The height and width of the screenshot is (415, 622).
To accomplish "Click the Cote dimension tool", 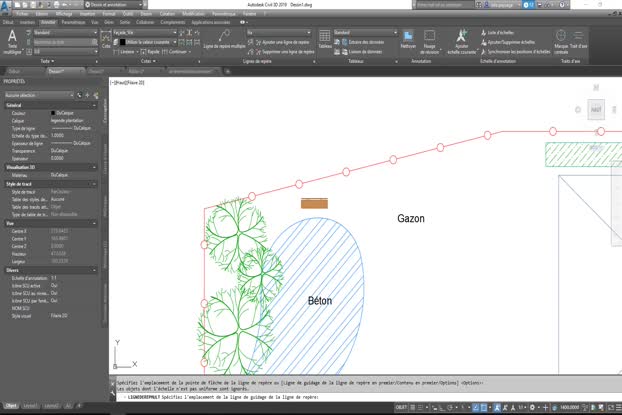I will pyautogui.click(x=106, y=40).
